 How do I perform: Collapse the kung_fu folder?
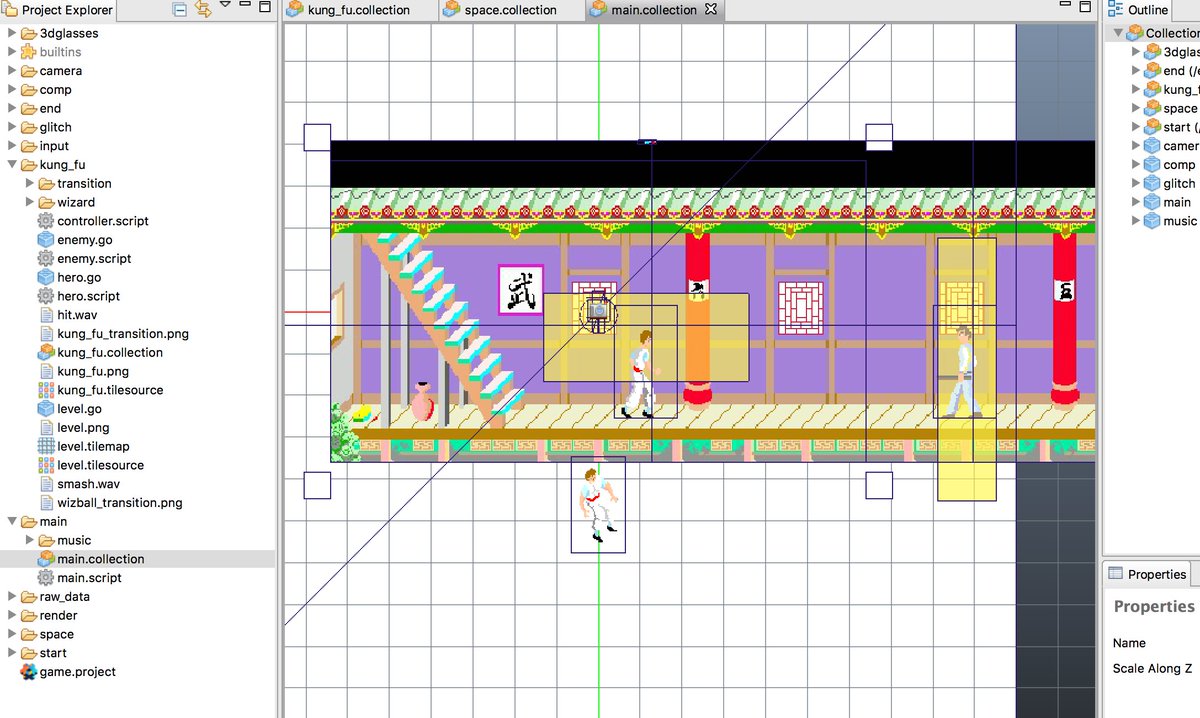[12, 165]
